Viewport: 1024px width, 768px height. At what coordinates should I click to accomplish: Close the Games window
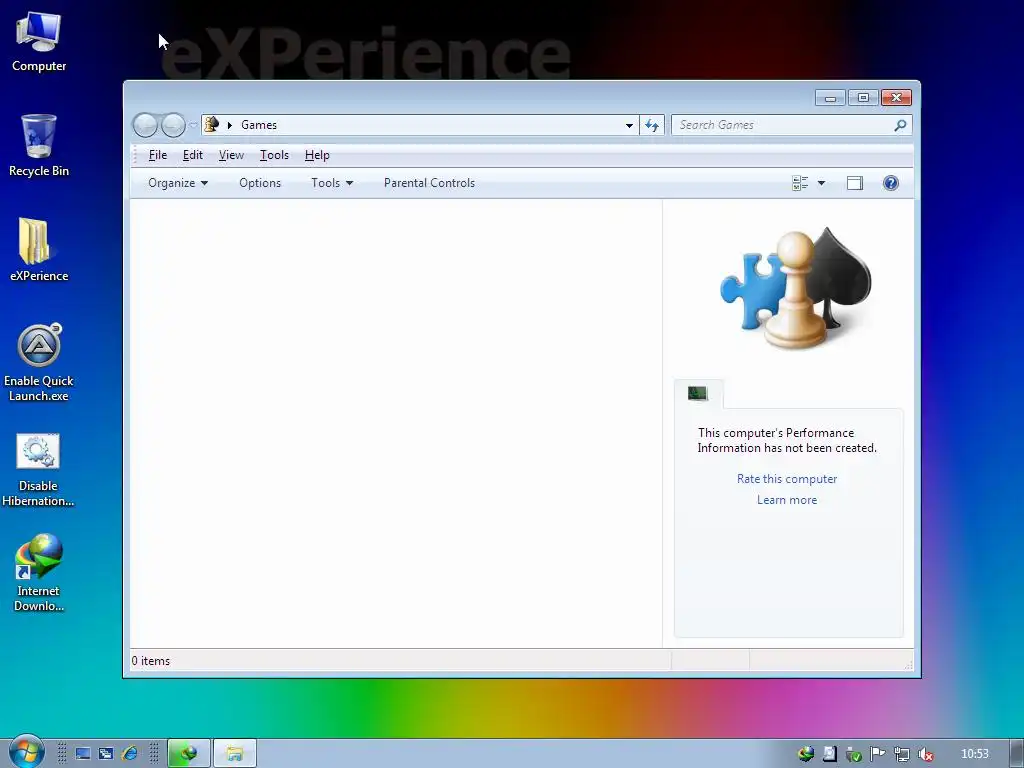tap(897, 98)
